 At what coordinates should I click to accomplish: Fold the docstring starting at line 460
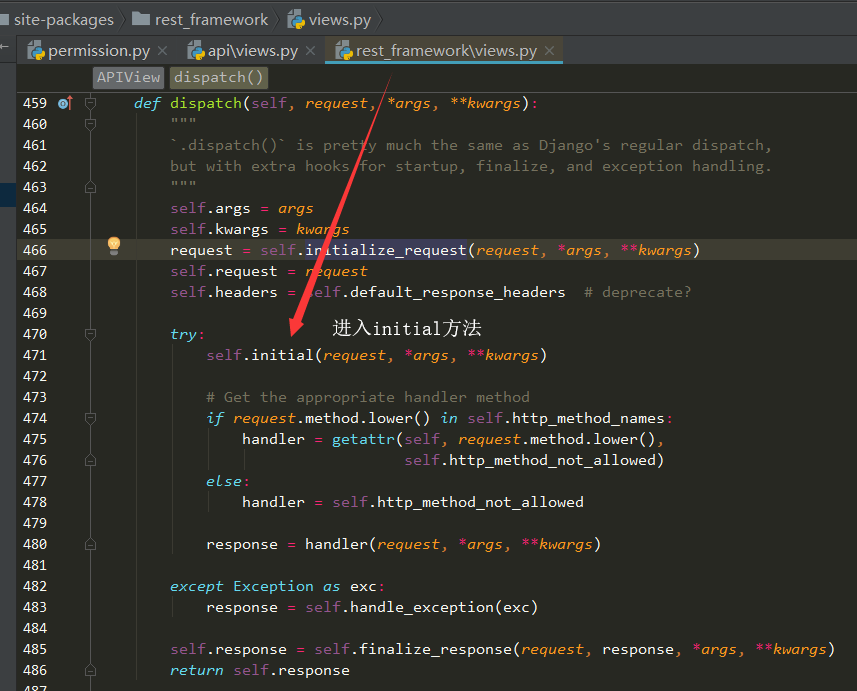click(x=91, y=124)
